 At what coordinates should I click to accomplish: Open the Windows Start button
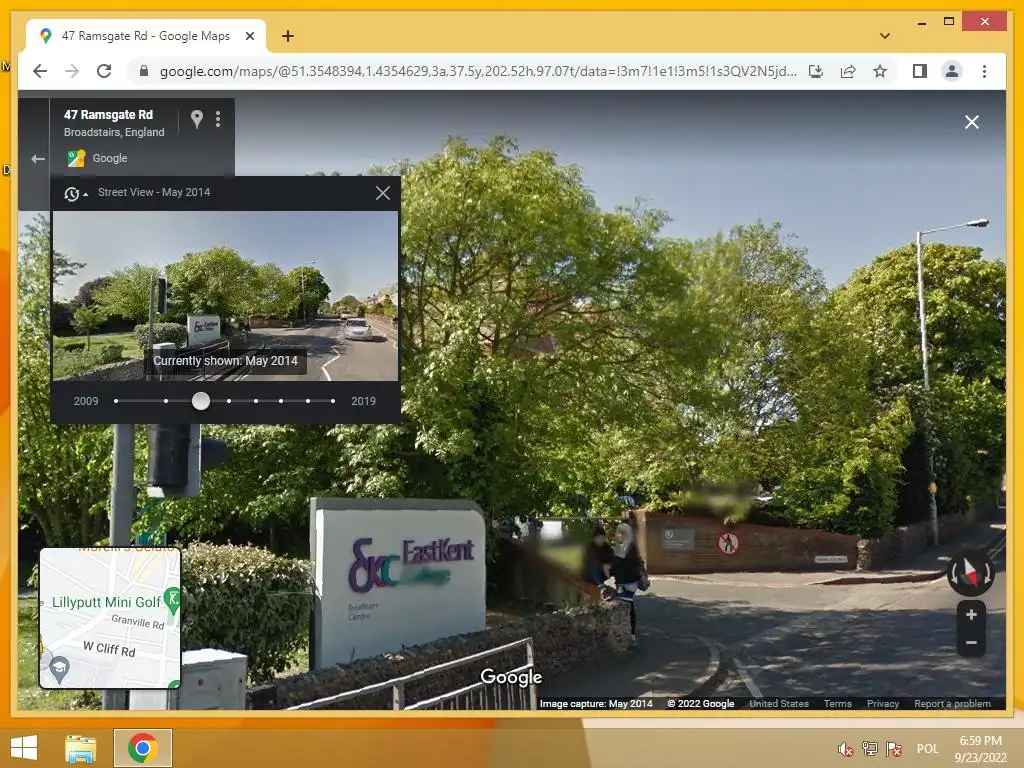click(24, 748)
